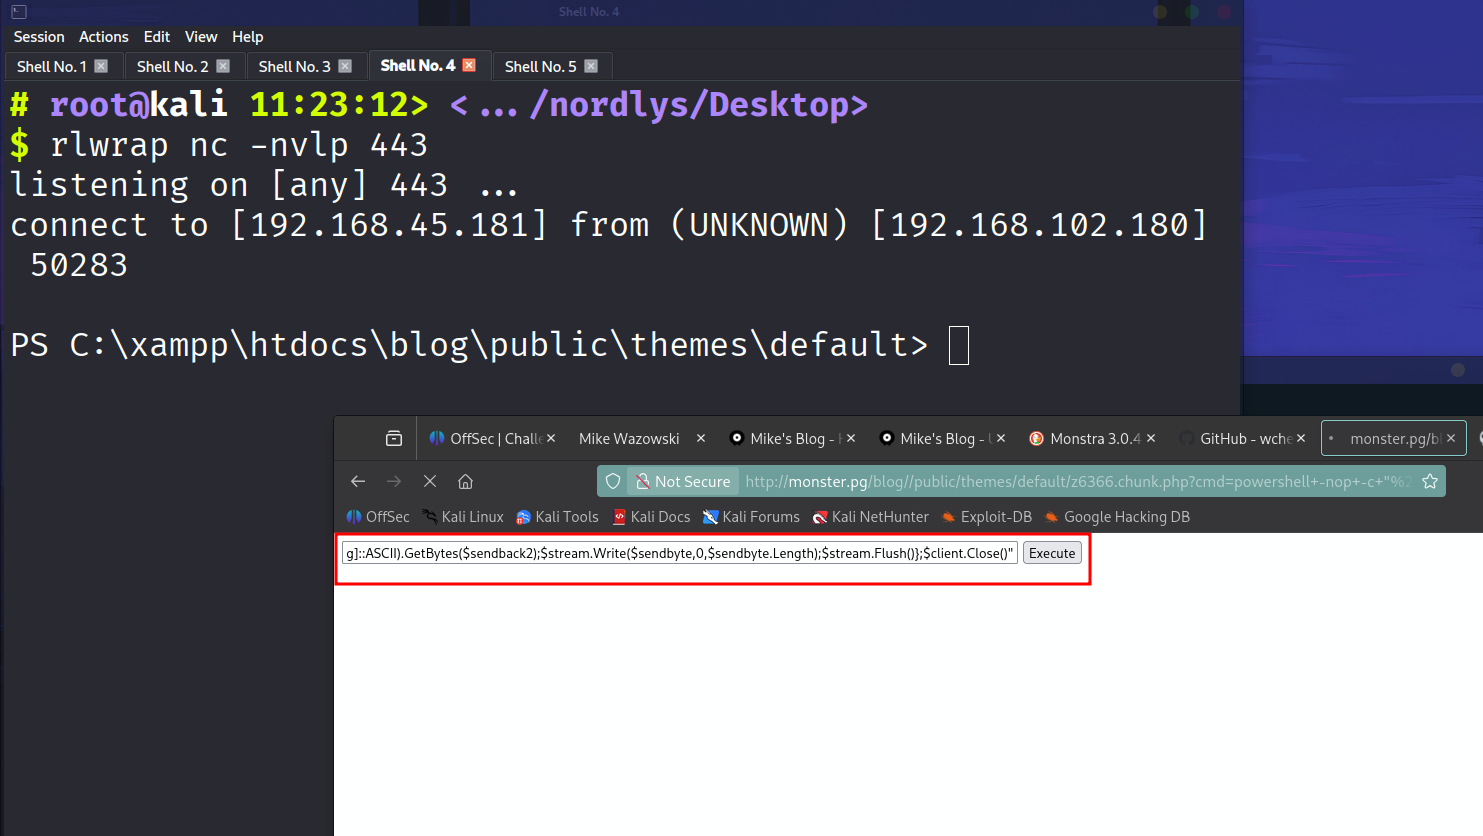Click the Execute button

pos(1052,553)
